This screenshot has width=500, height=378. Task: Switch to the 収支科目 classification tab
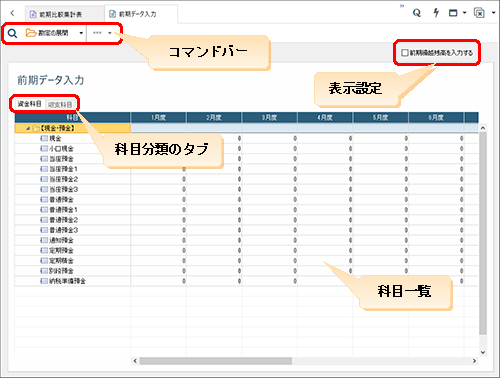tap(60, 105)
